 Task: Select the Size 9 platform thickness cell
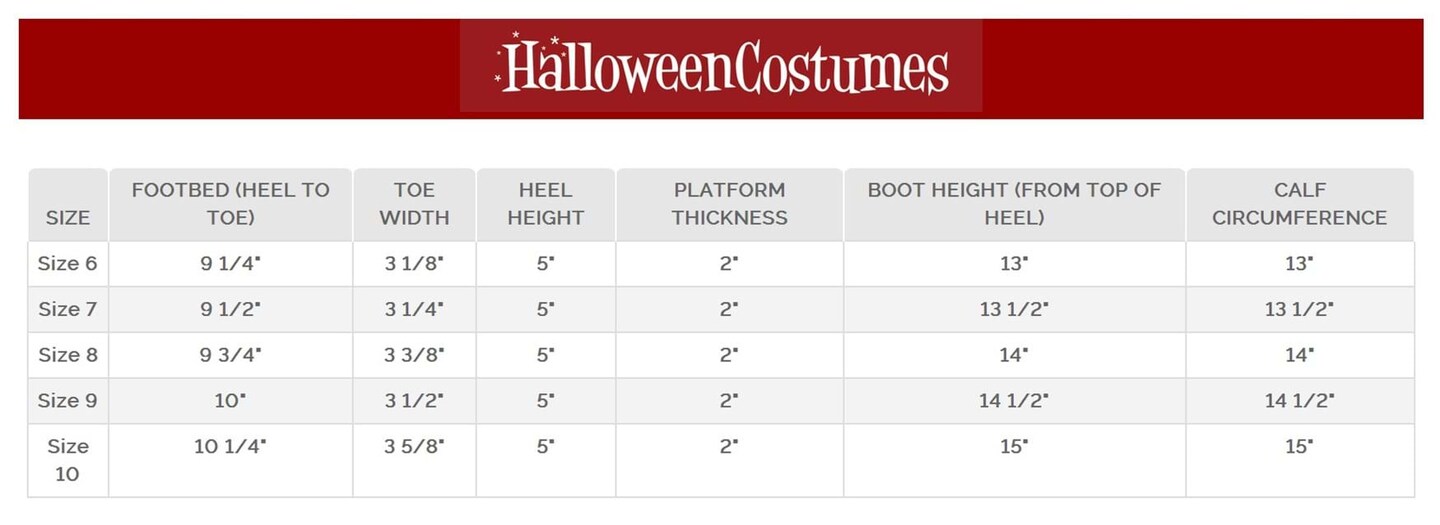click(729, 401)
